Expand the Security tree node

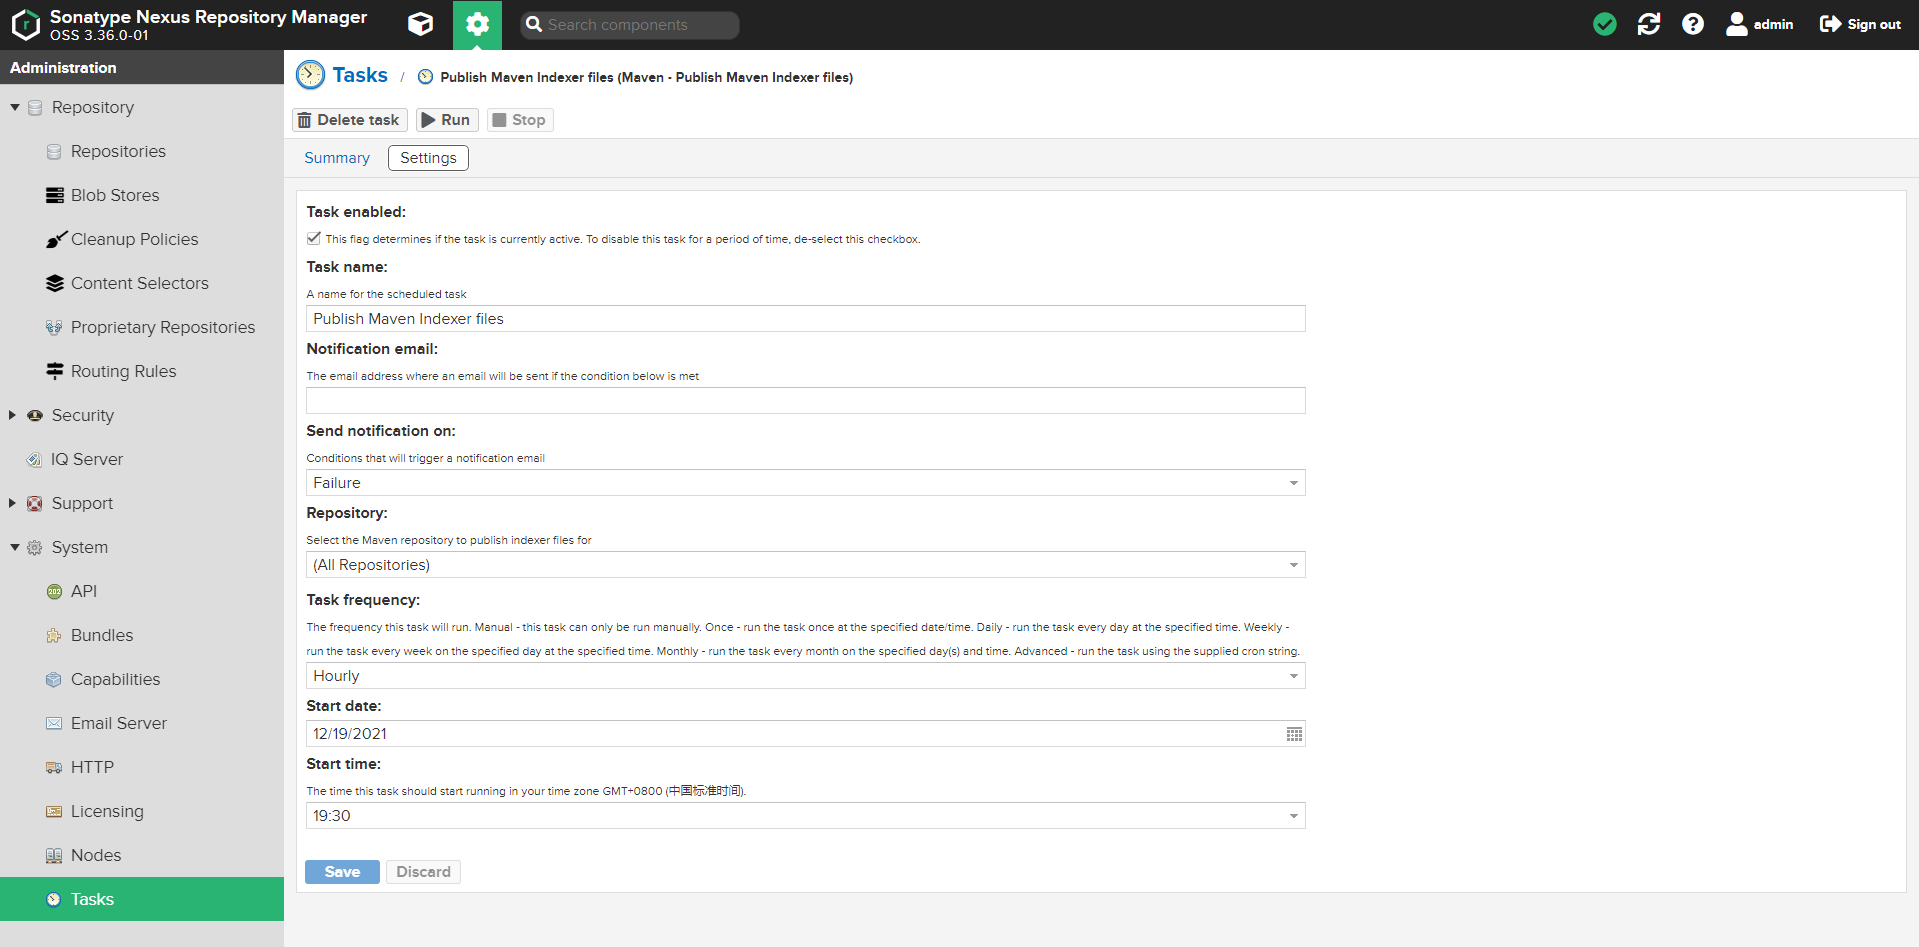tap(12, 415)
